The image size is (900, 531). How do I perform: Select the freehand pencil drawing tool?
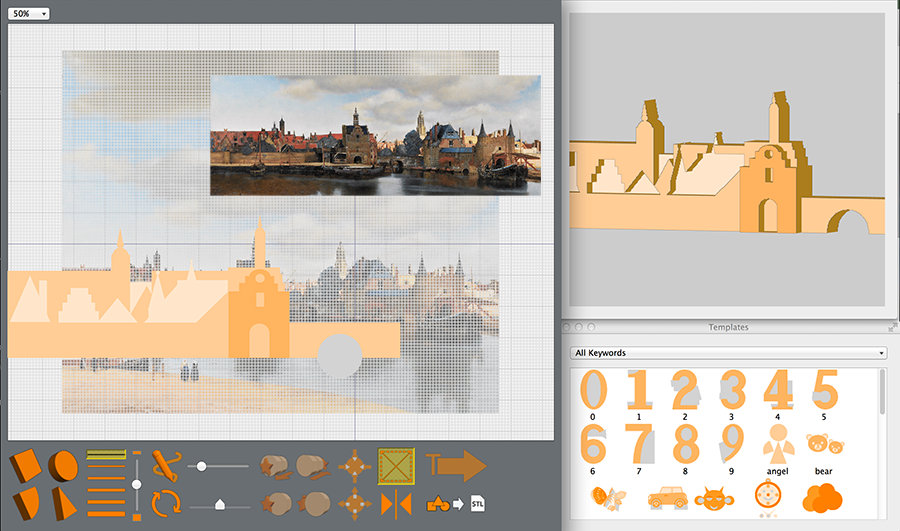coord(166,465)
